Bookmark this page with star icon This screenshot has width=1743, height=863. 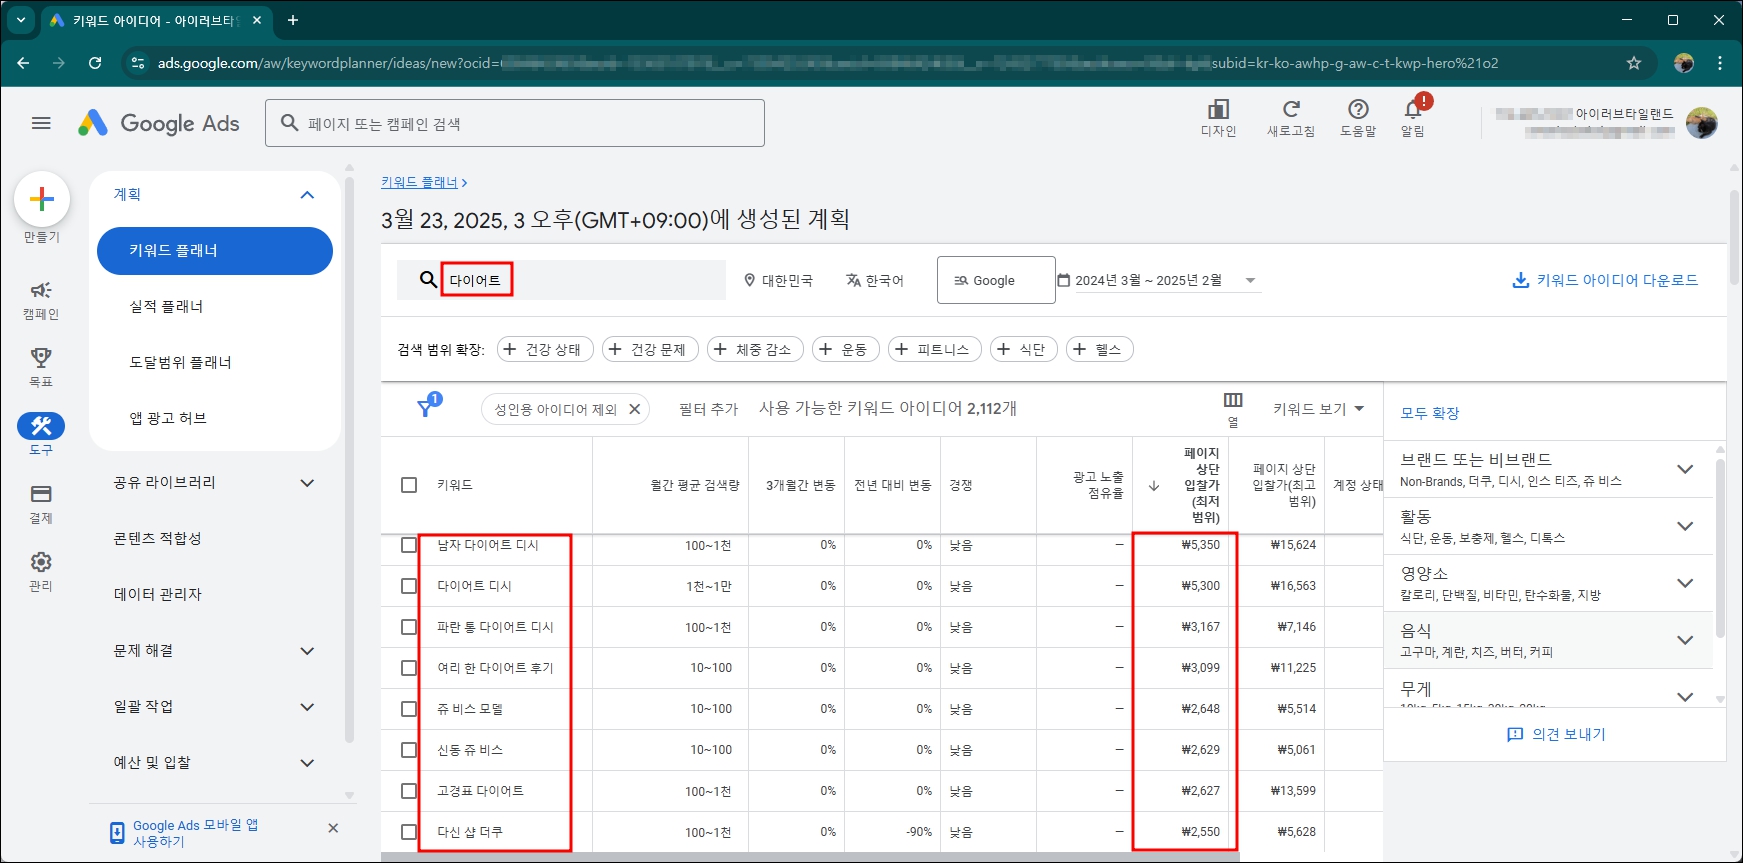point(1634,63)
